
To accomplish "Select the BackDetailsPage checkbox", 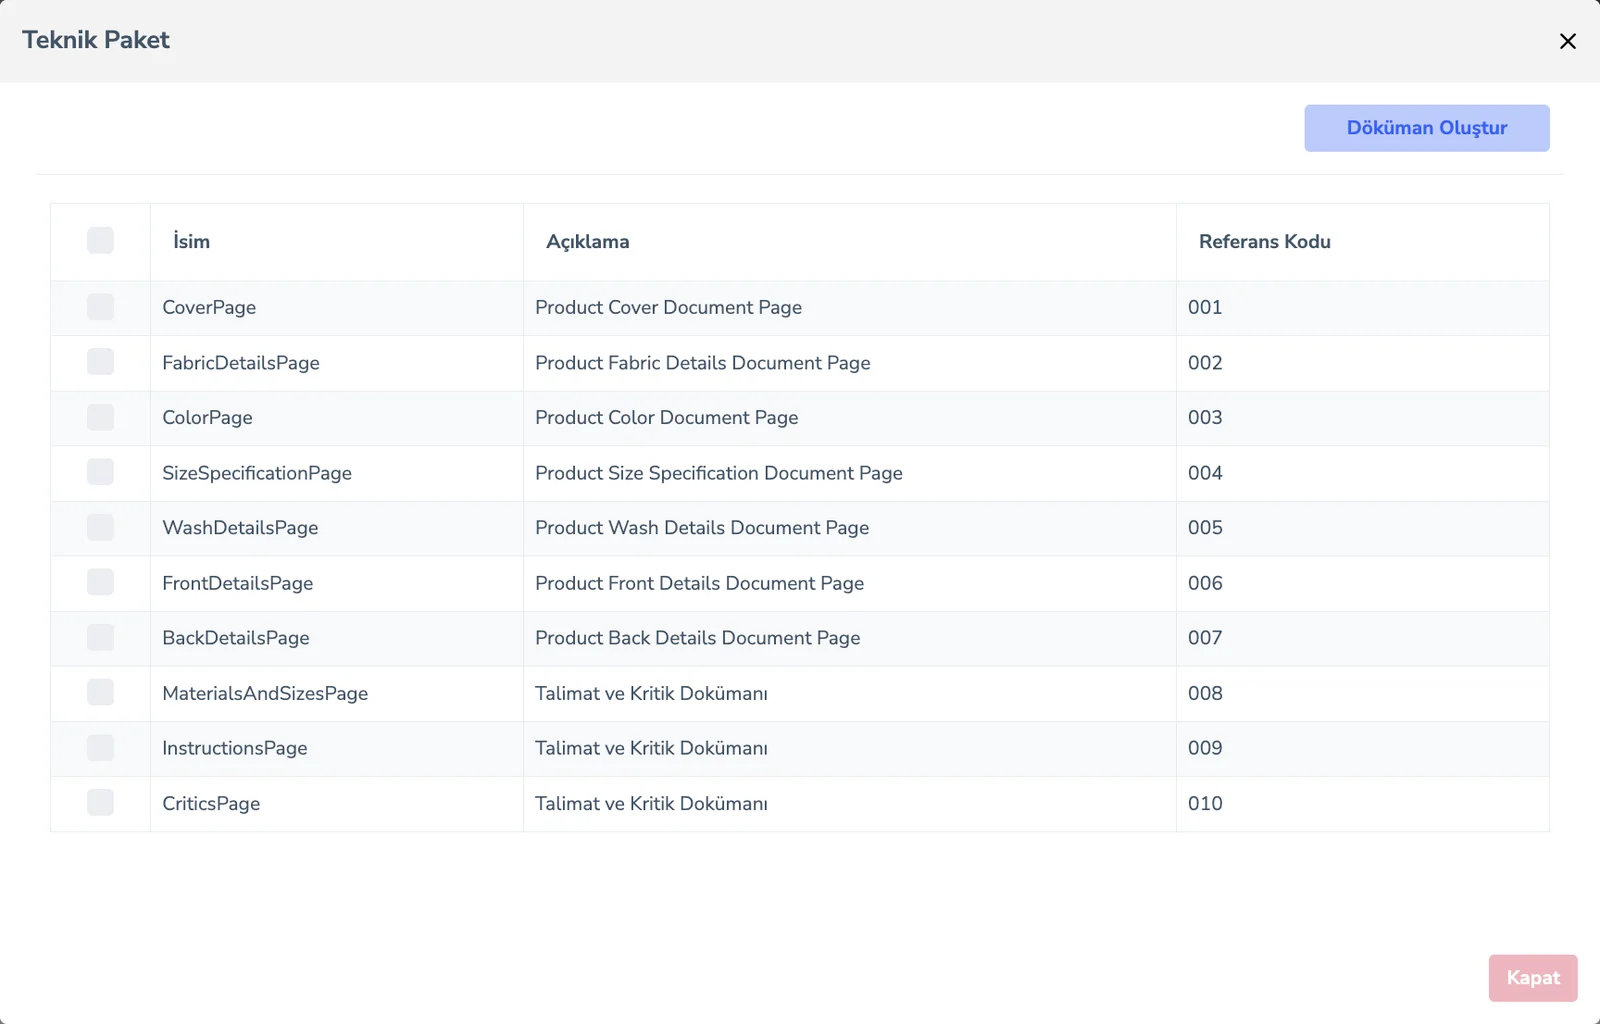I will (100, 637).
